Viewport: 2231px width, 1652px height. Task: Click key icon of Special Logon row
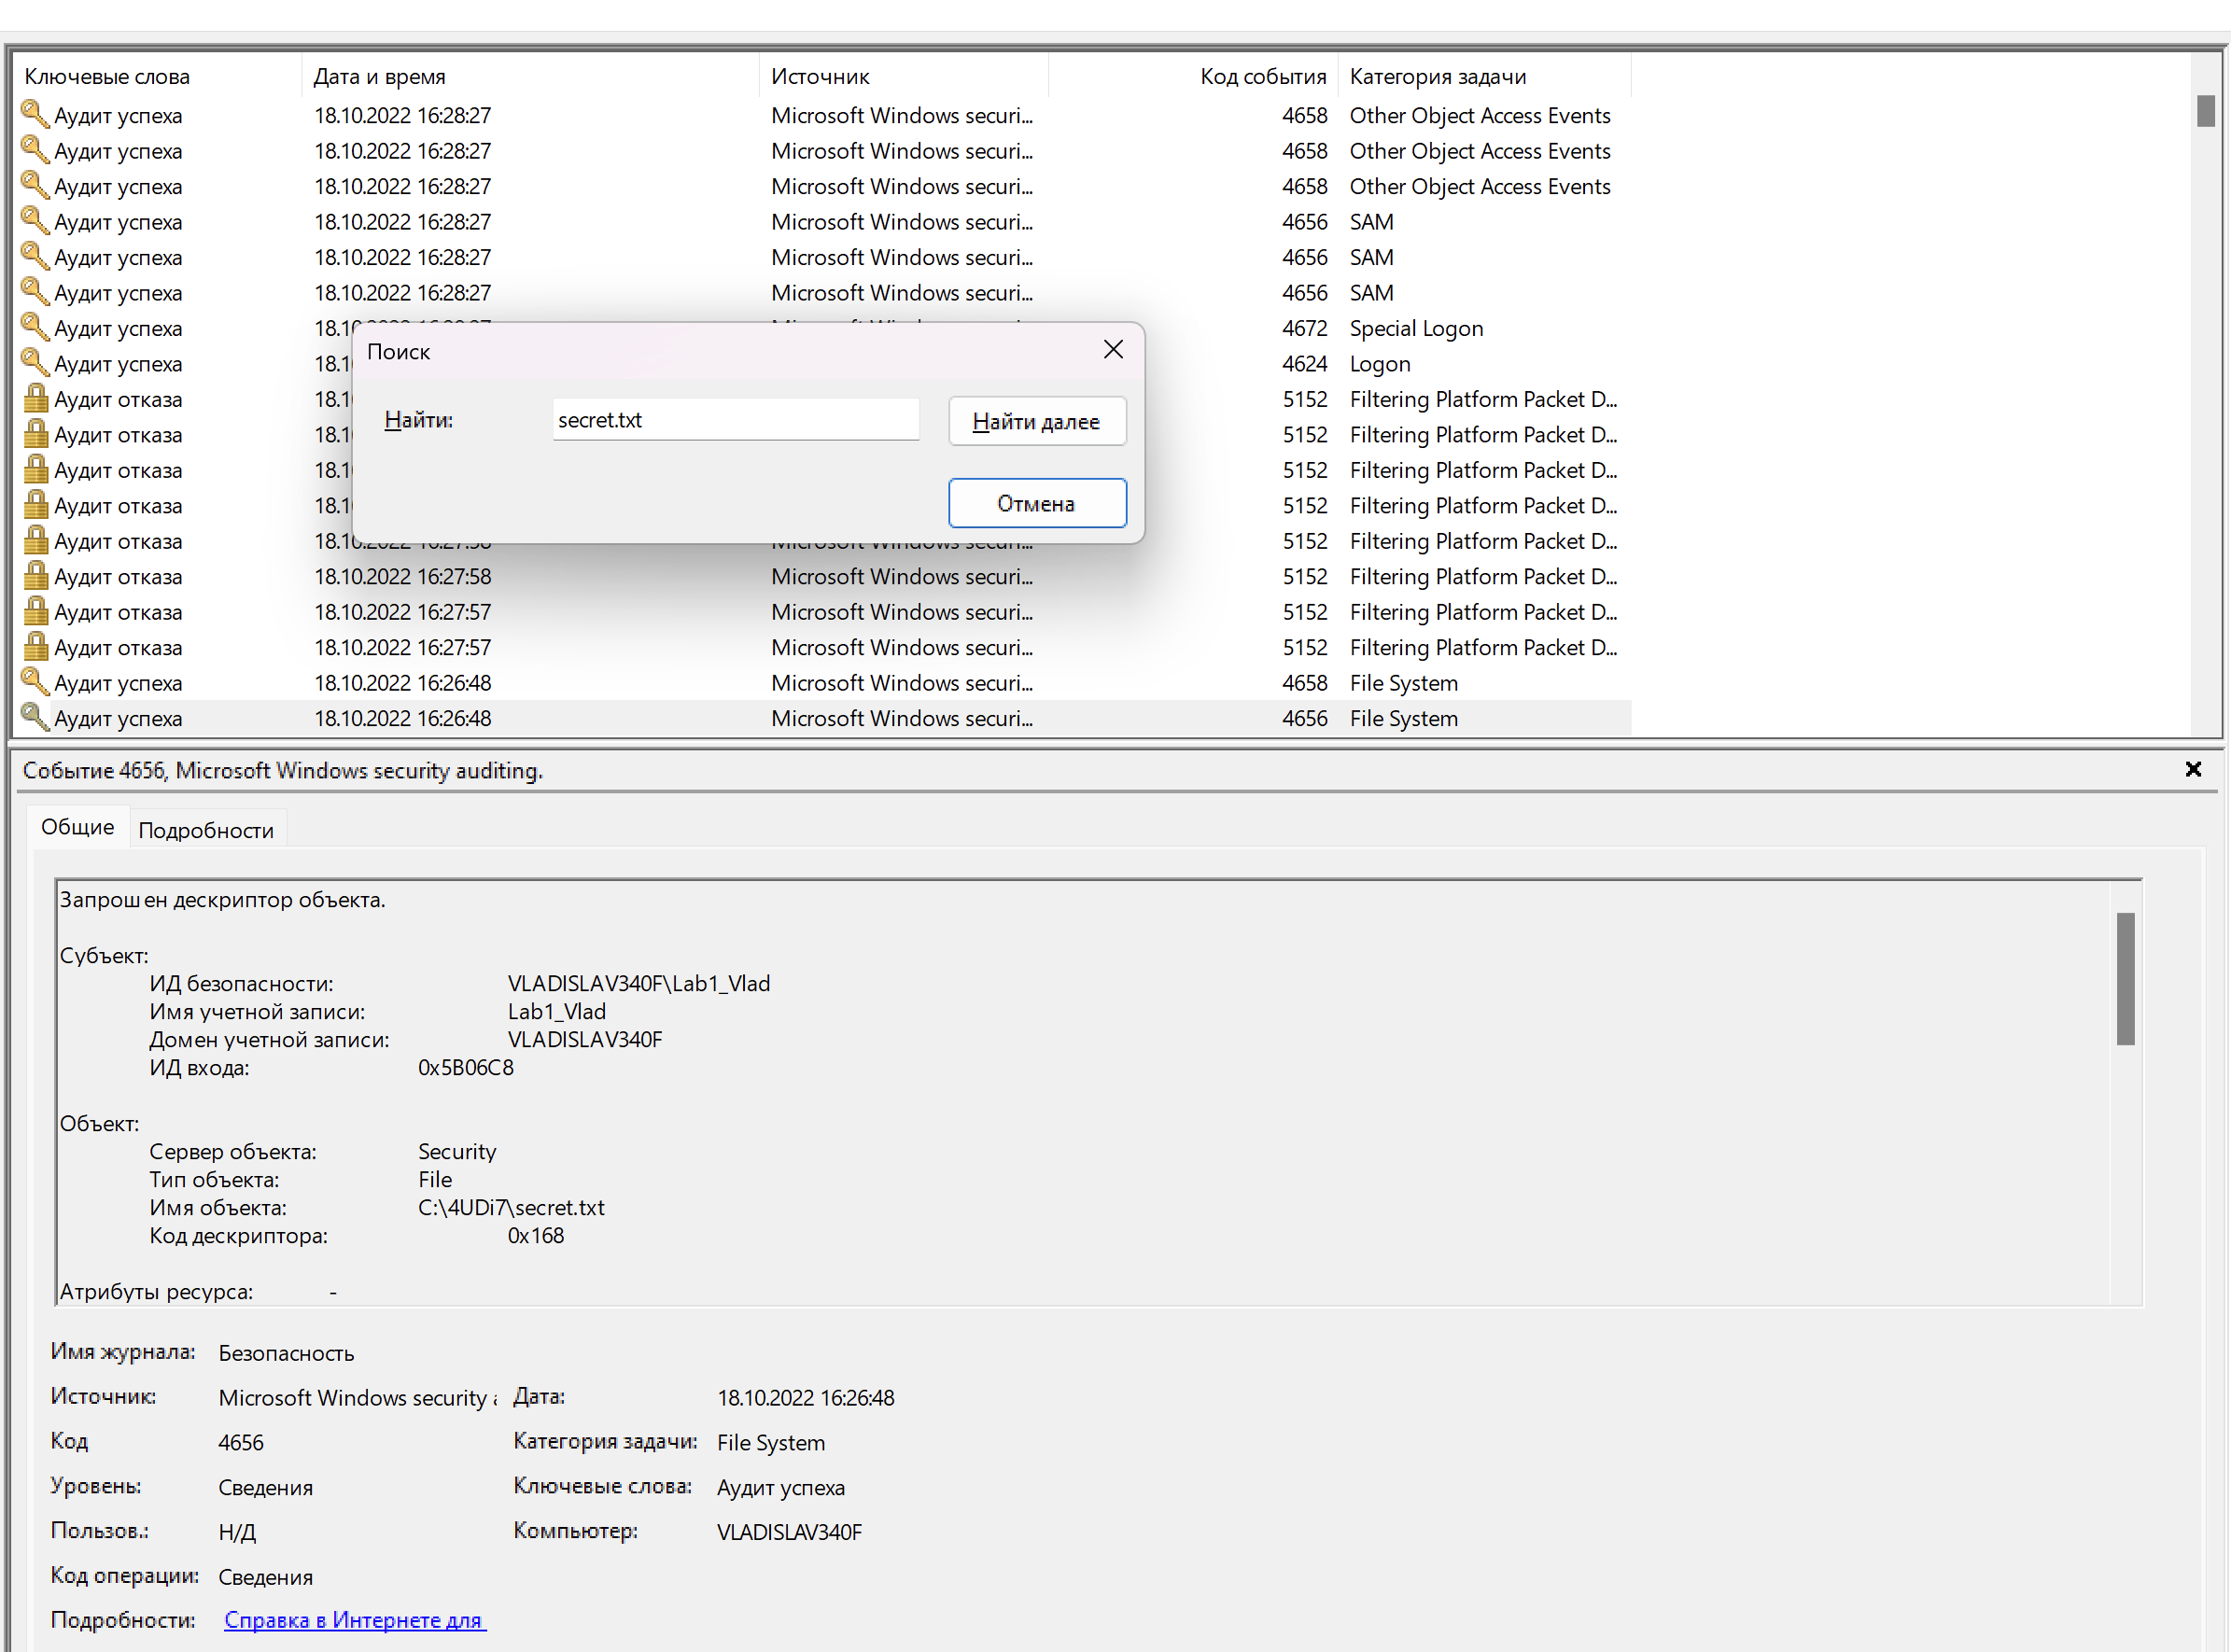[x=34, y=328]
